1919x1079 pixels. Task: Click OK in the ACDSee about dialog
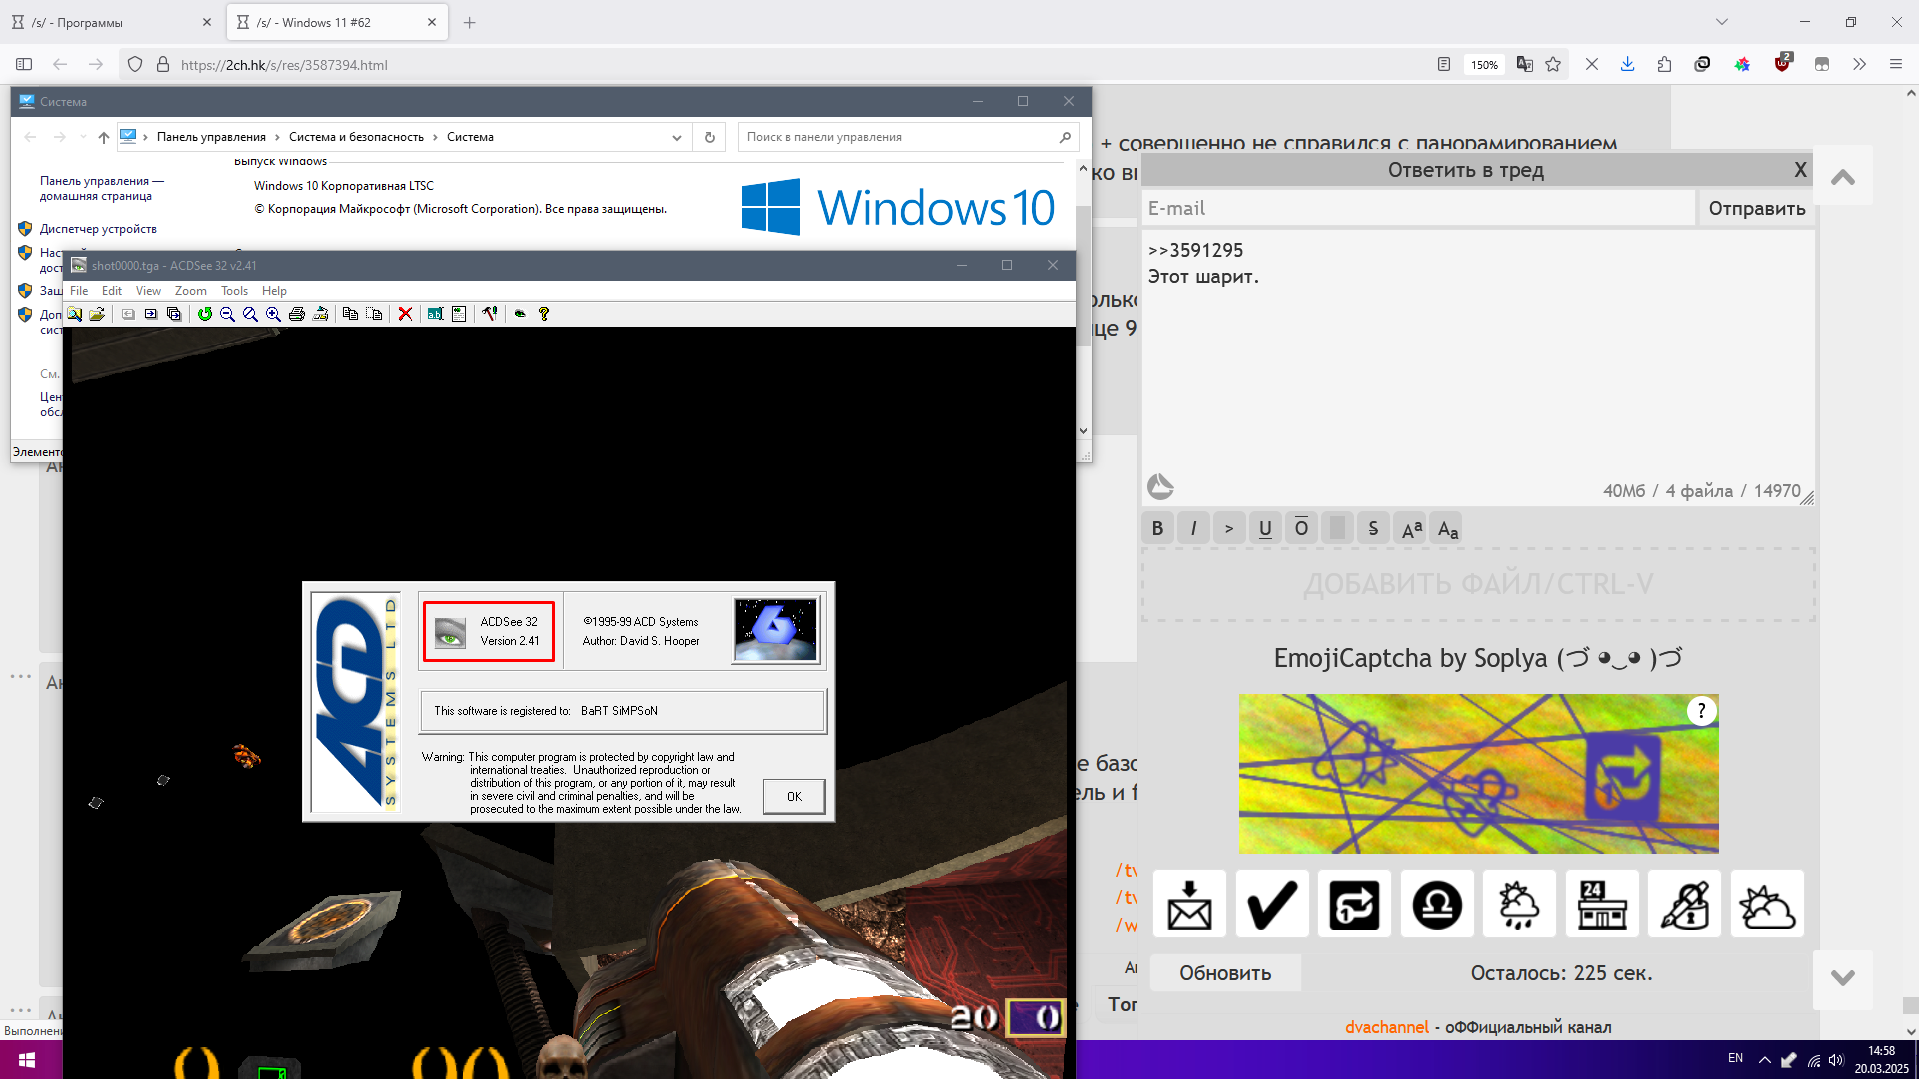coord(794,797)
